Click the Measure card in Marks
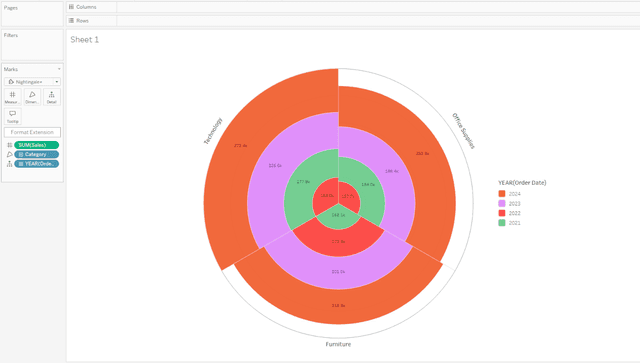Viewport: 640px width, 363px height. 12,97
